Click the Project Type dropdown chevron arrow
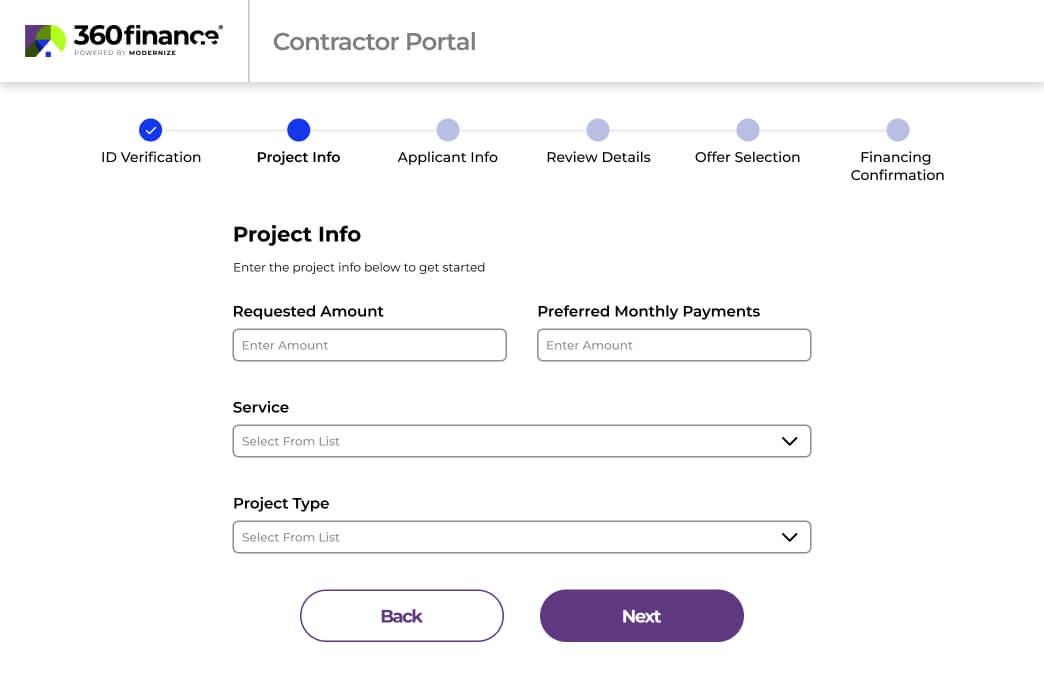The image size is (1044, 684). [789, 537]
